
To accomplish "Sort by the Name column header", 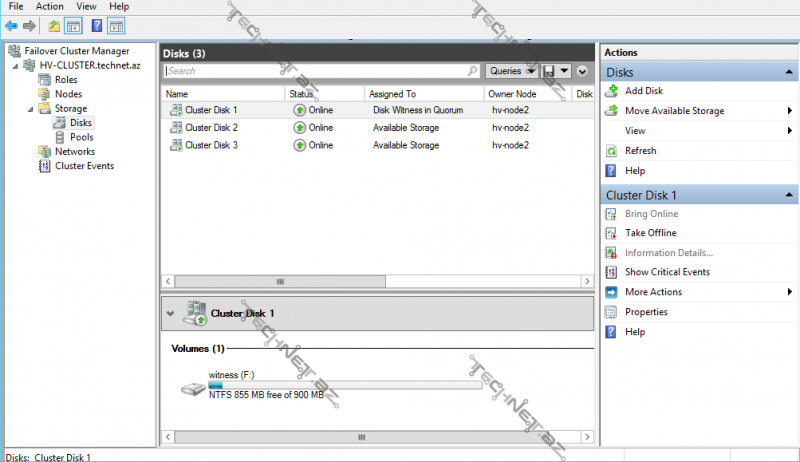I will coord(223,94).
